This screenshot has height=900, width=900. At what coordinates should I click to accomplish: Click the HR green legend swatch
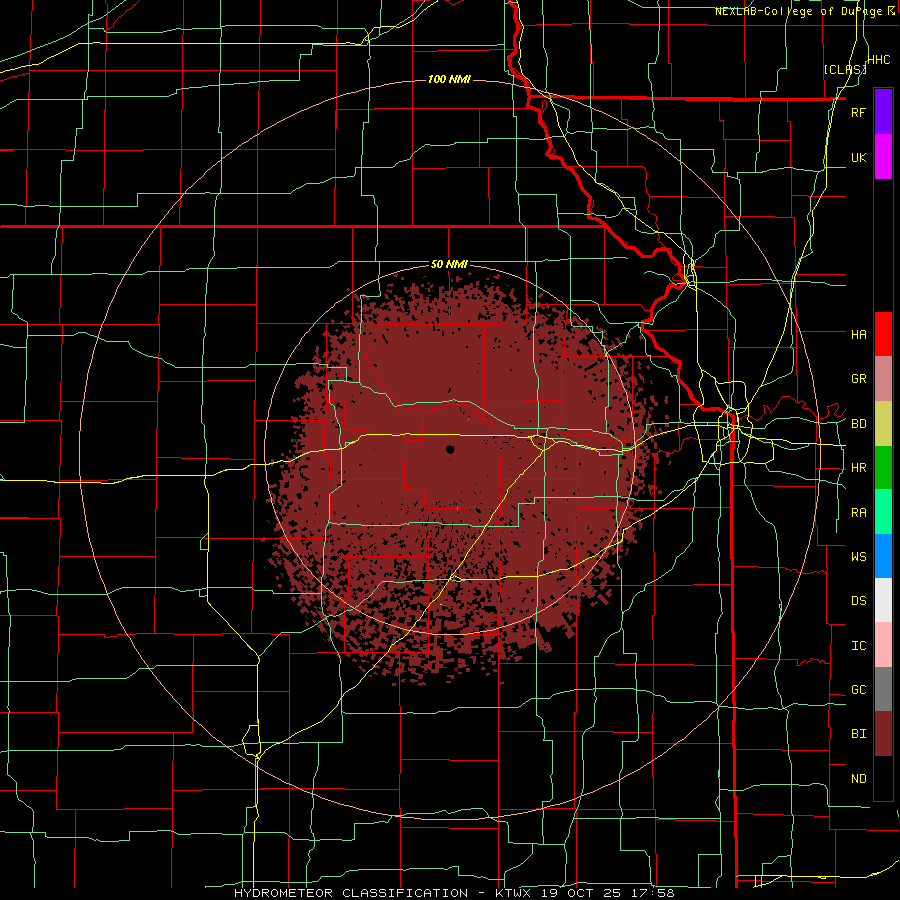click(x=883, y=467)
